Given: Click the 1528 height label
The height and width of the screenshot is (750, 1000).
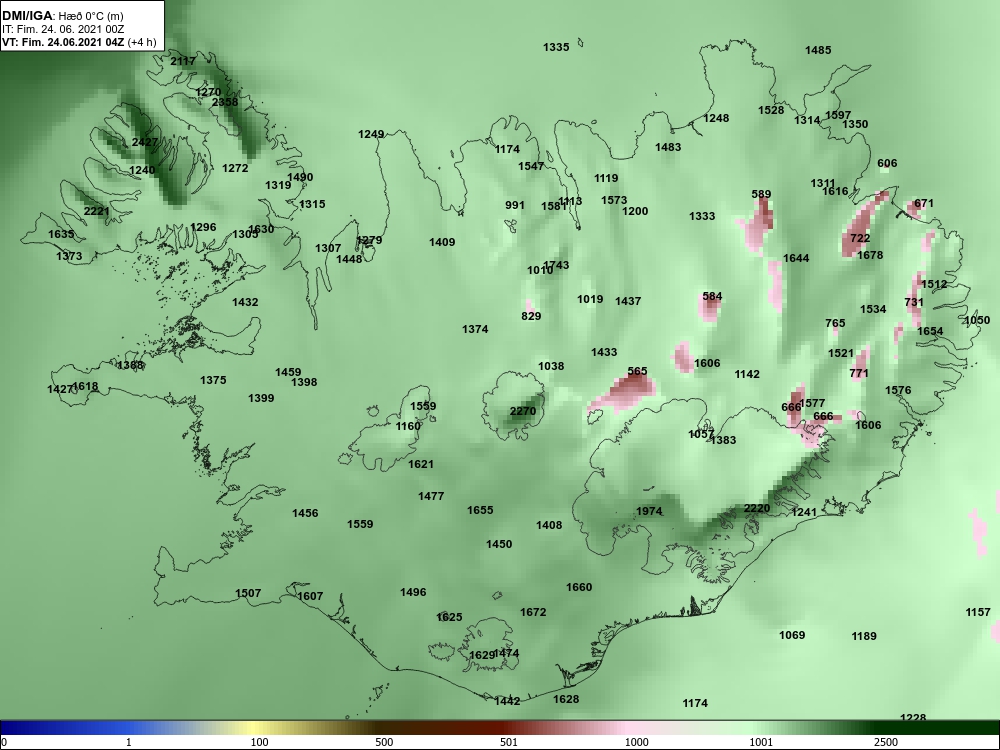Looking at the screenshot, I should click(x=771, y=110).
